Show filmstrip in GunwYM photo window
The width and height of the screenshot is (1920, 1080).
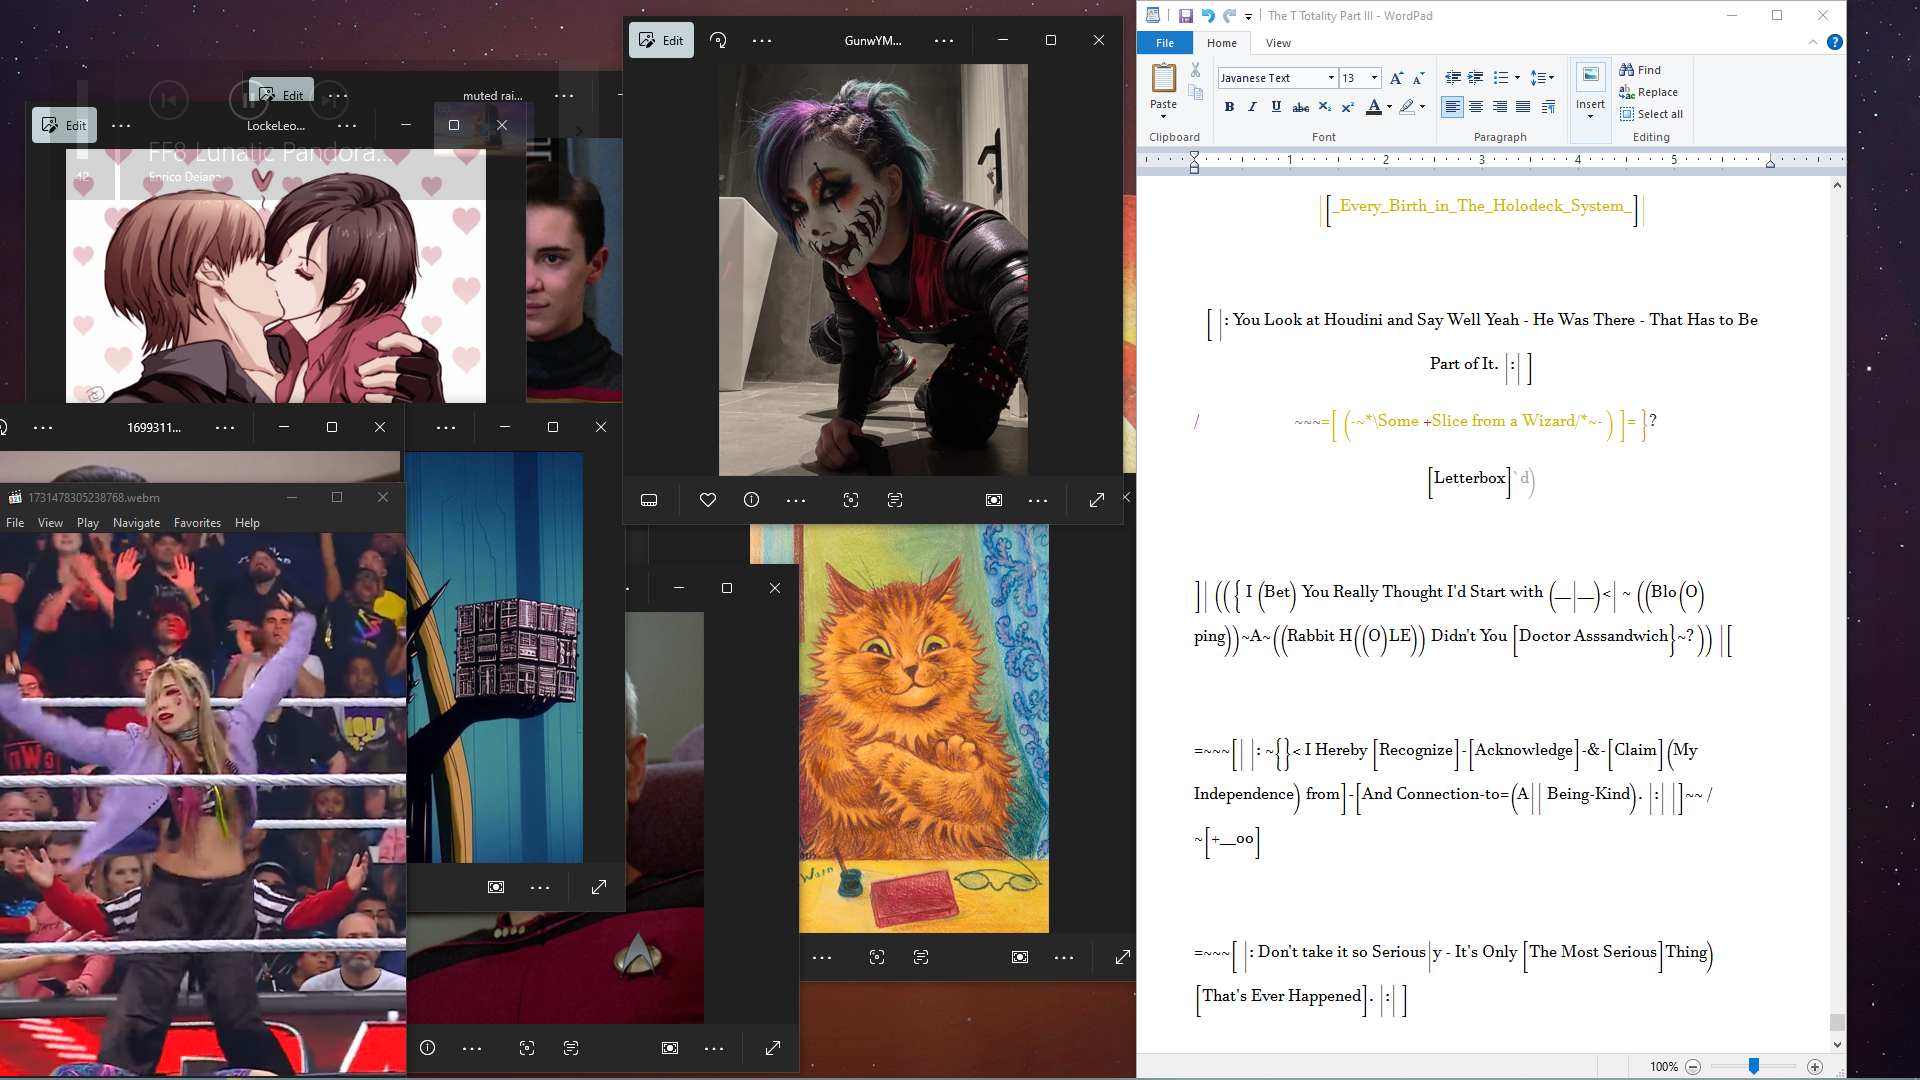point(649,500)
